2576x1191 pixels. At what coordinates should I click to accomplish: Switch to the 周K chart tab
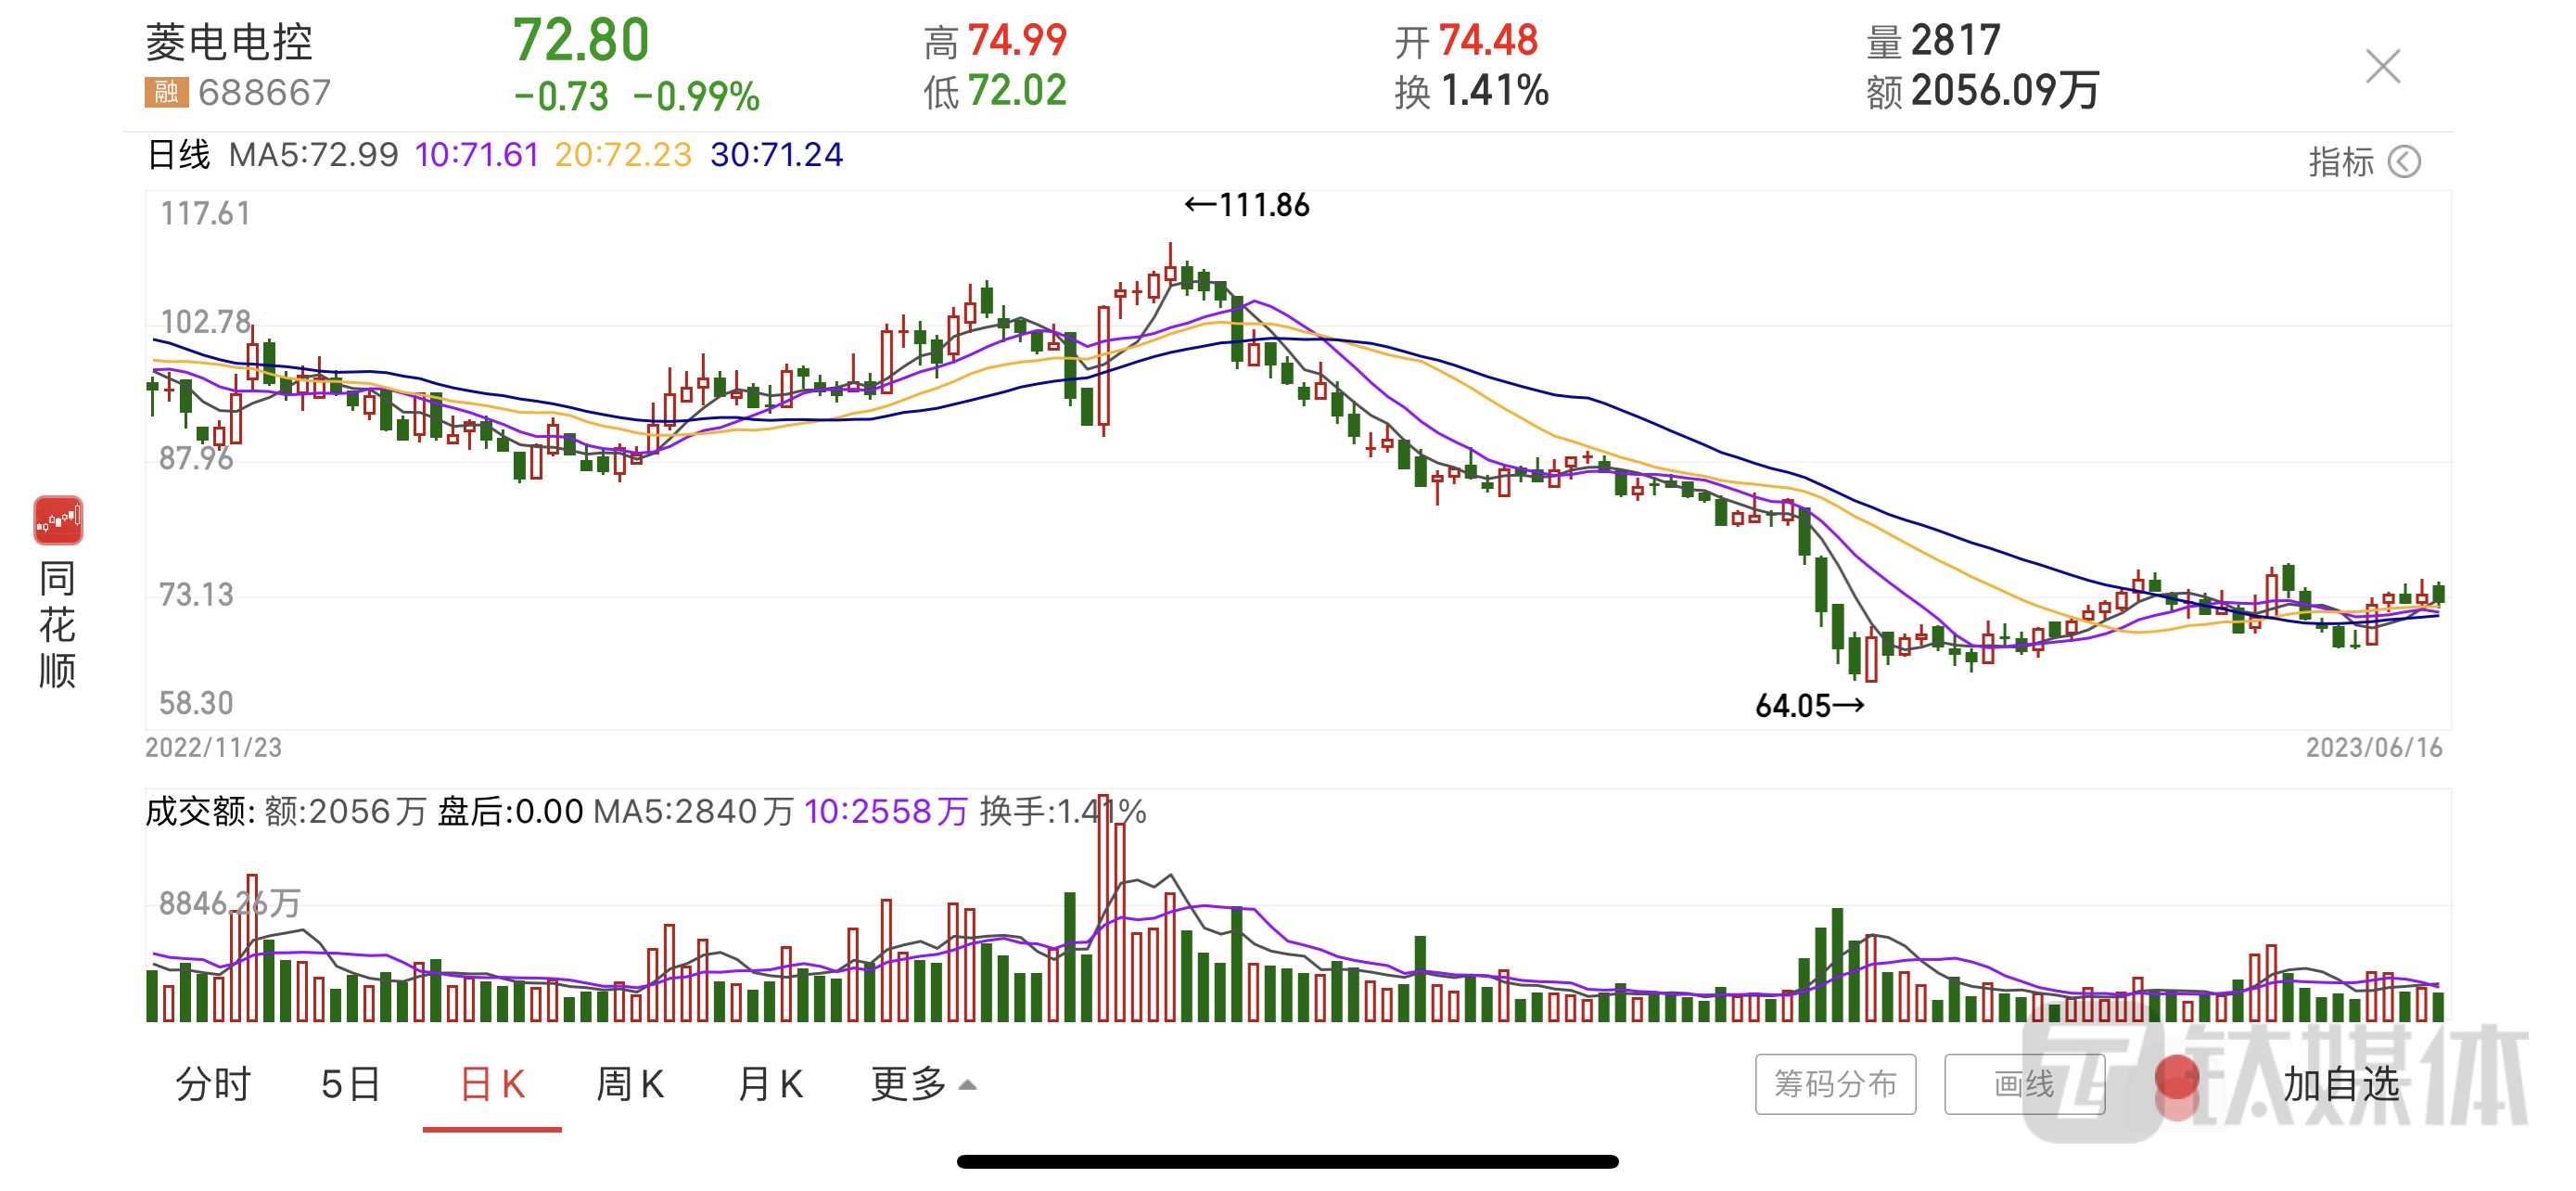coord(630,1084)
